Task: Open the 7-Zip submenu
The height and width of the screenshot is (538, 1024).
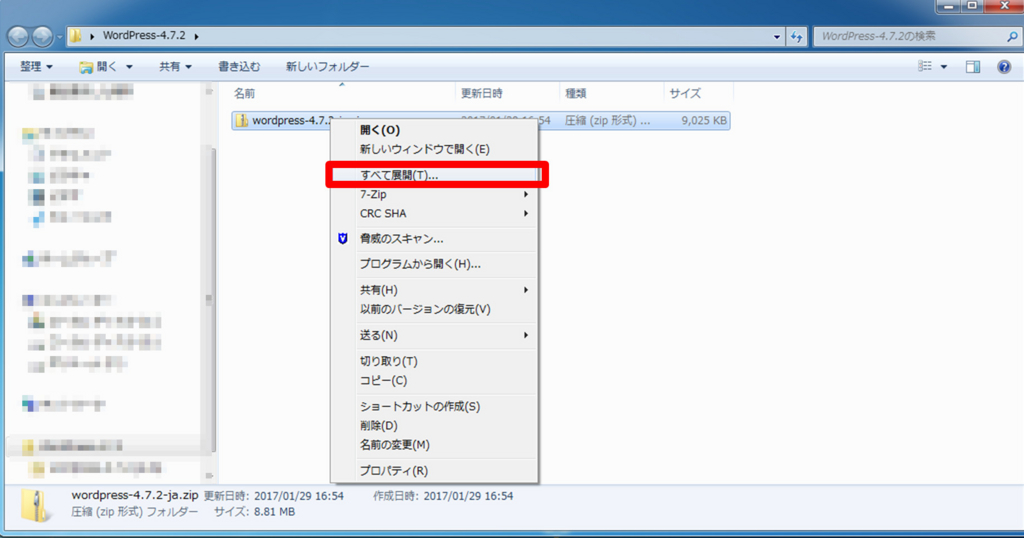Action: [x=434, y=195]
